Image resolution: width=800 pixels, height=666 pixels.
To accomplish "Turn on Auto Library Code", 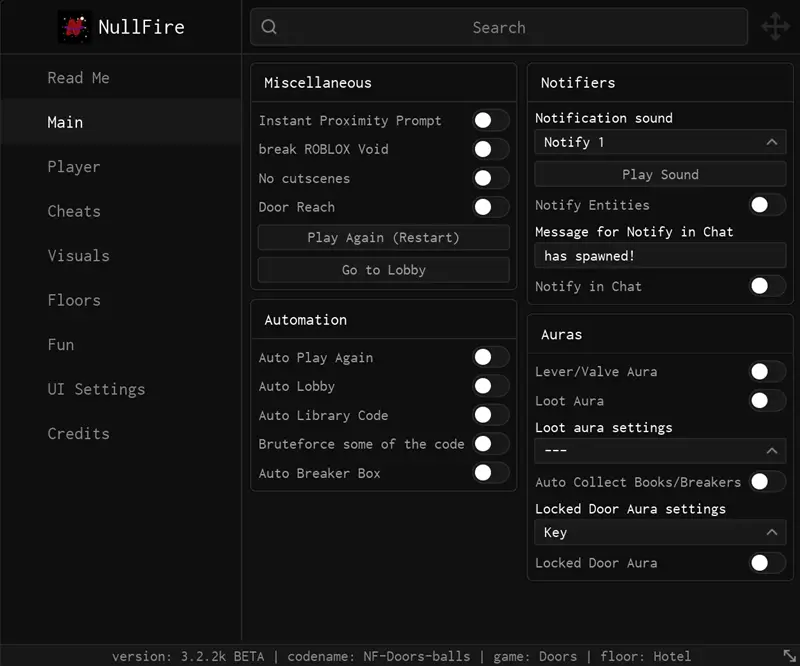I will 491,415.
